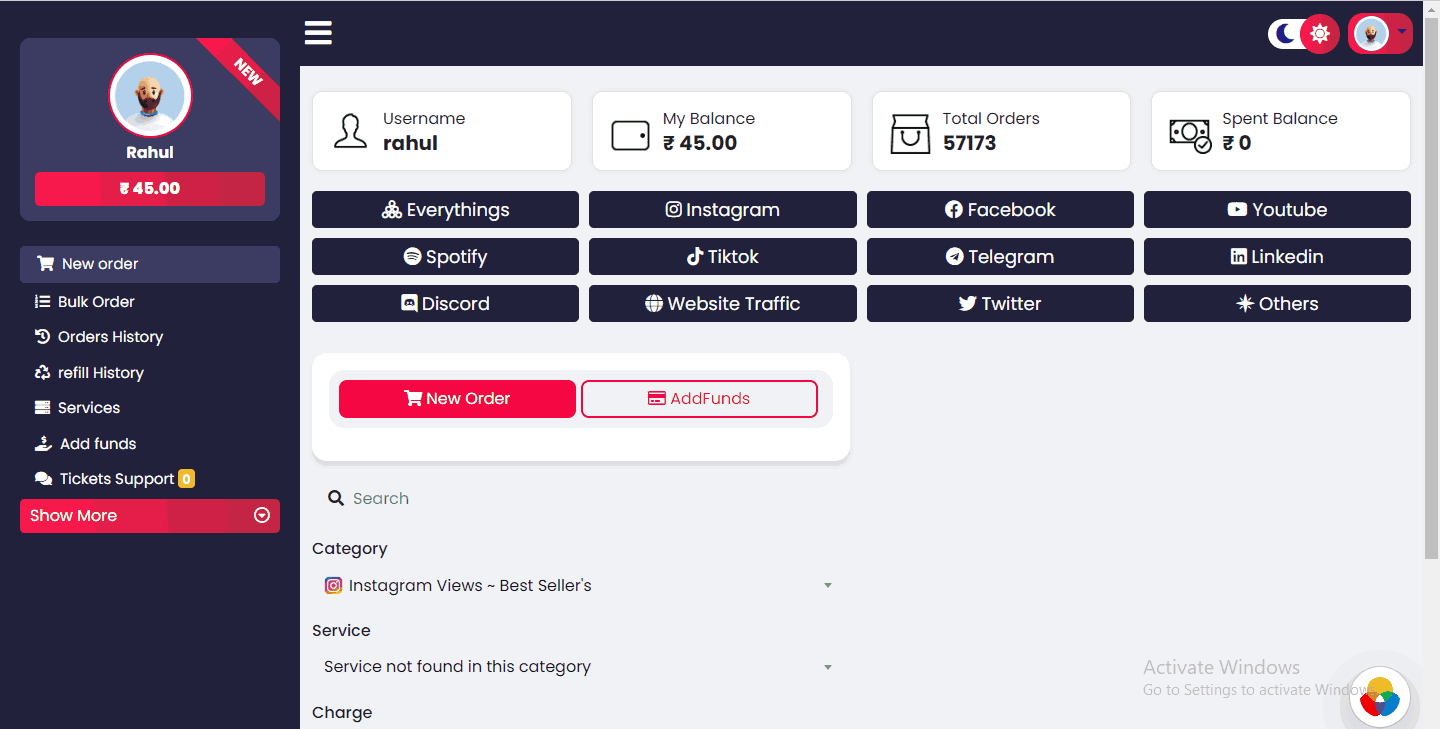The image size is (1440, 729).
Task: Filter by Instagram category
Action: 723,210
